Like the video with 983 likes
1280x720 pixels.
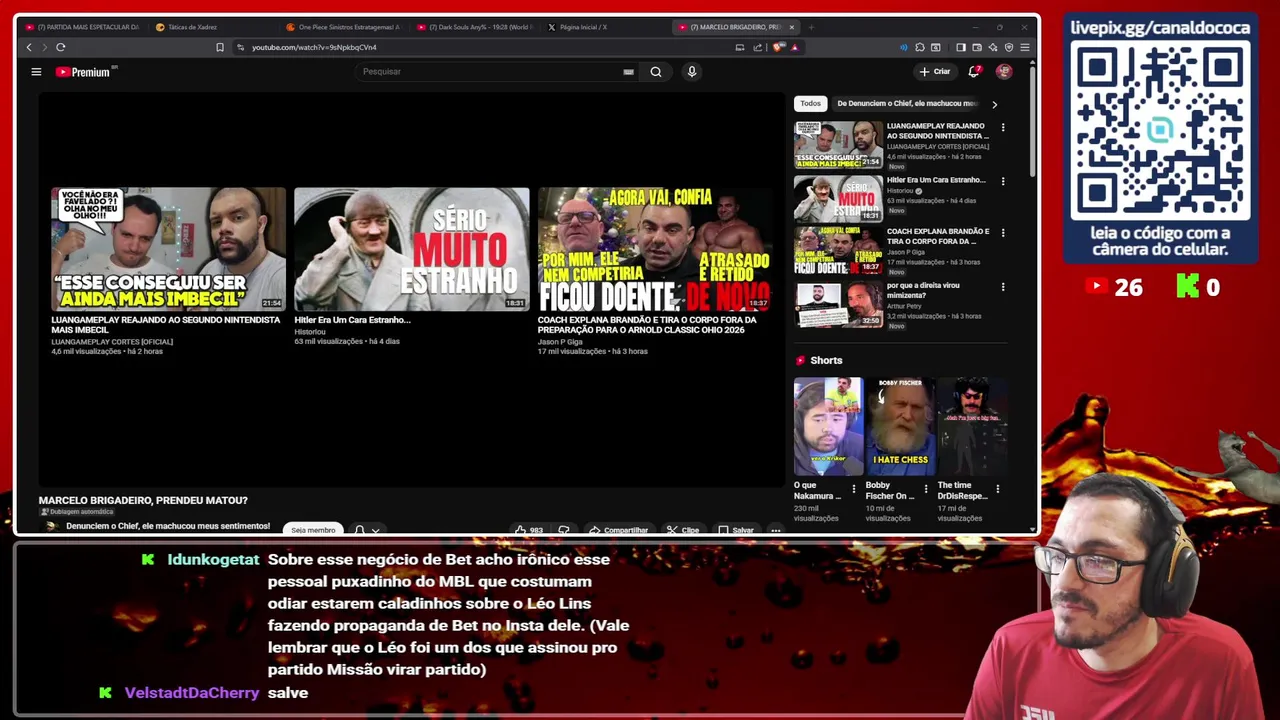tap(529, 530)
